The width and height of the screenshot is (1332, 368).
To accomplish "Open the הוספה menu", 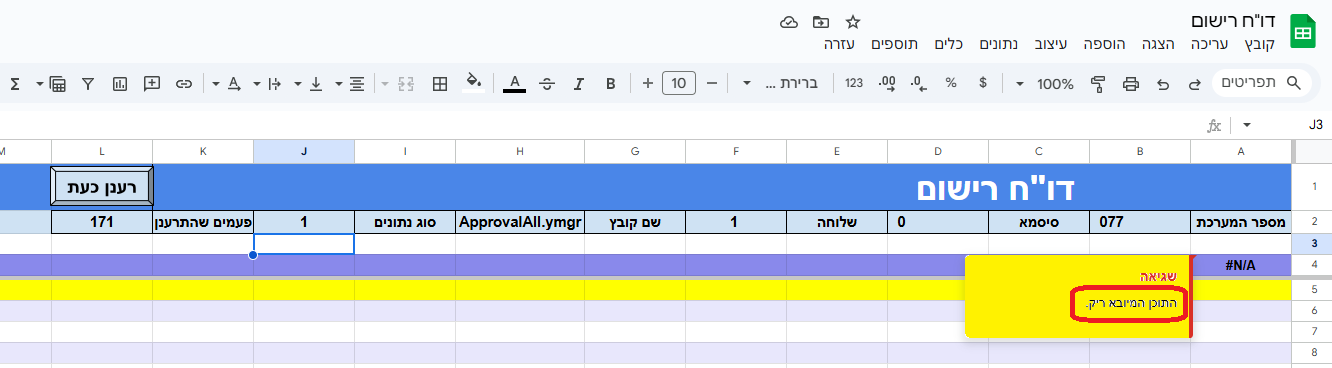I will [1105, 44].
